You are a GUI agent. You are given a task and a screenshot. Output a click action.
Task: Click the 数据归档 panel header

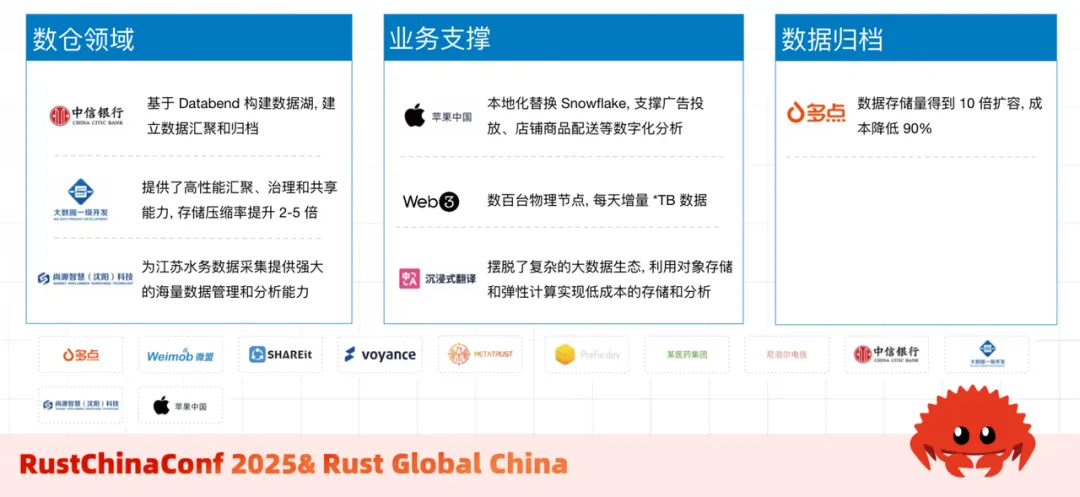click(x=916, y=39)
